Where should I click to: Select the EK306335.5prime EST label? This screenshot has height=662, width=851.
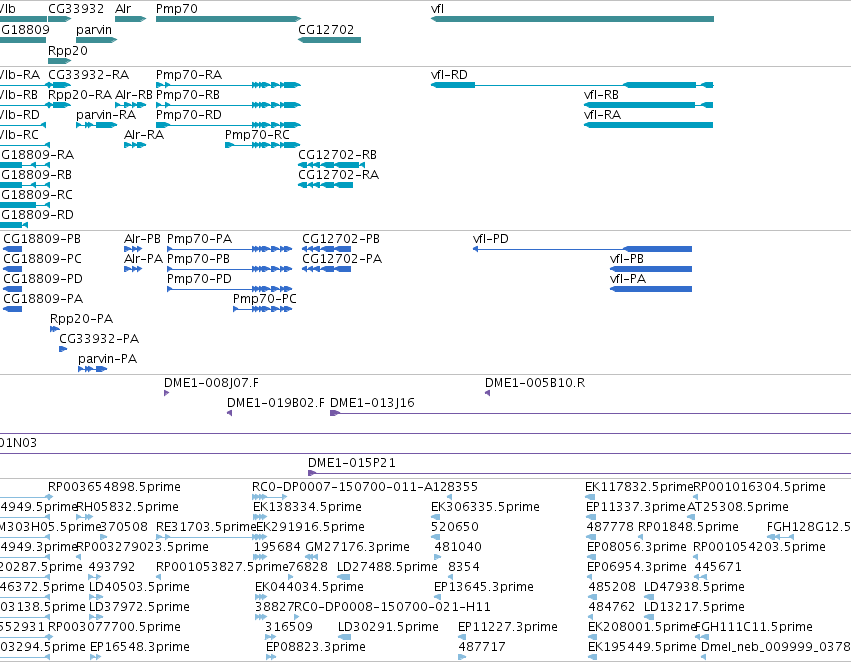point(485,507)
